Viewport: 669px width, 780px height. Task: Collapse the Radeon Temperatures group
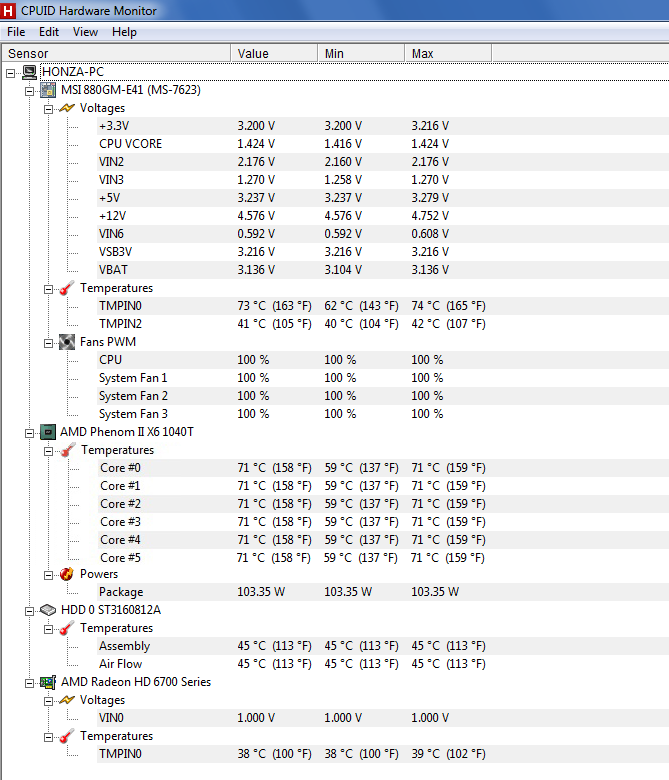point(48,737)
